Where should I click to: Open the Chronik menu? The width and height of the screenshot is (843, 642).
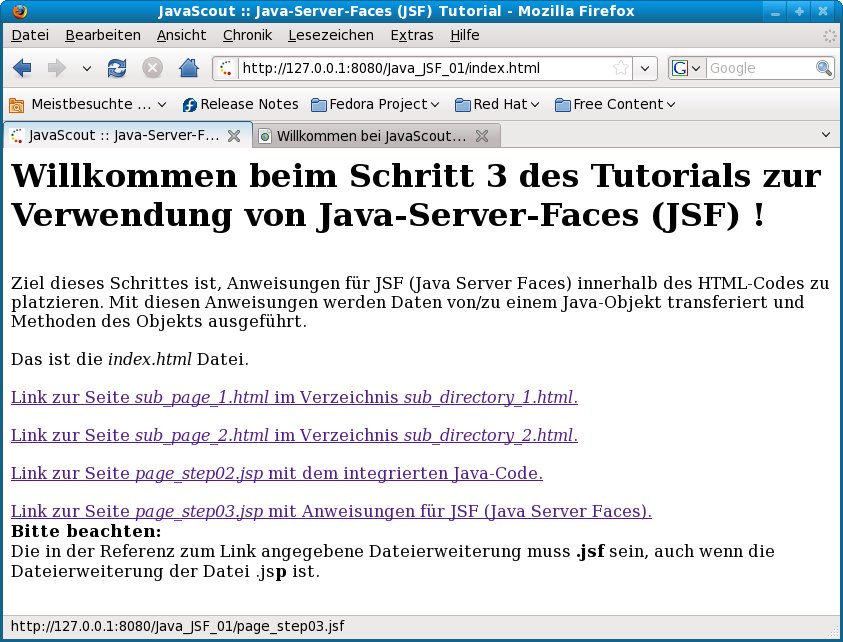247,35
